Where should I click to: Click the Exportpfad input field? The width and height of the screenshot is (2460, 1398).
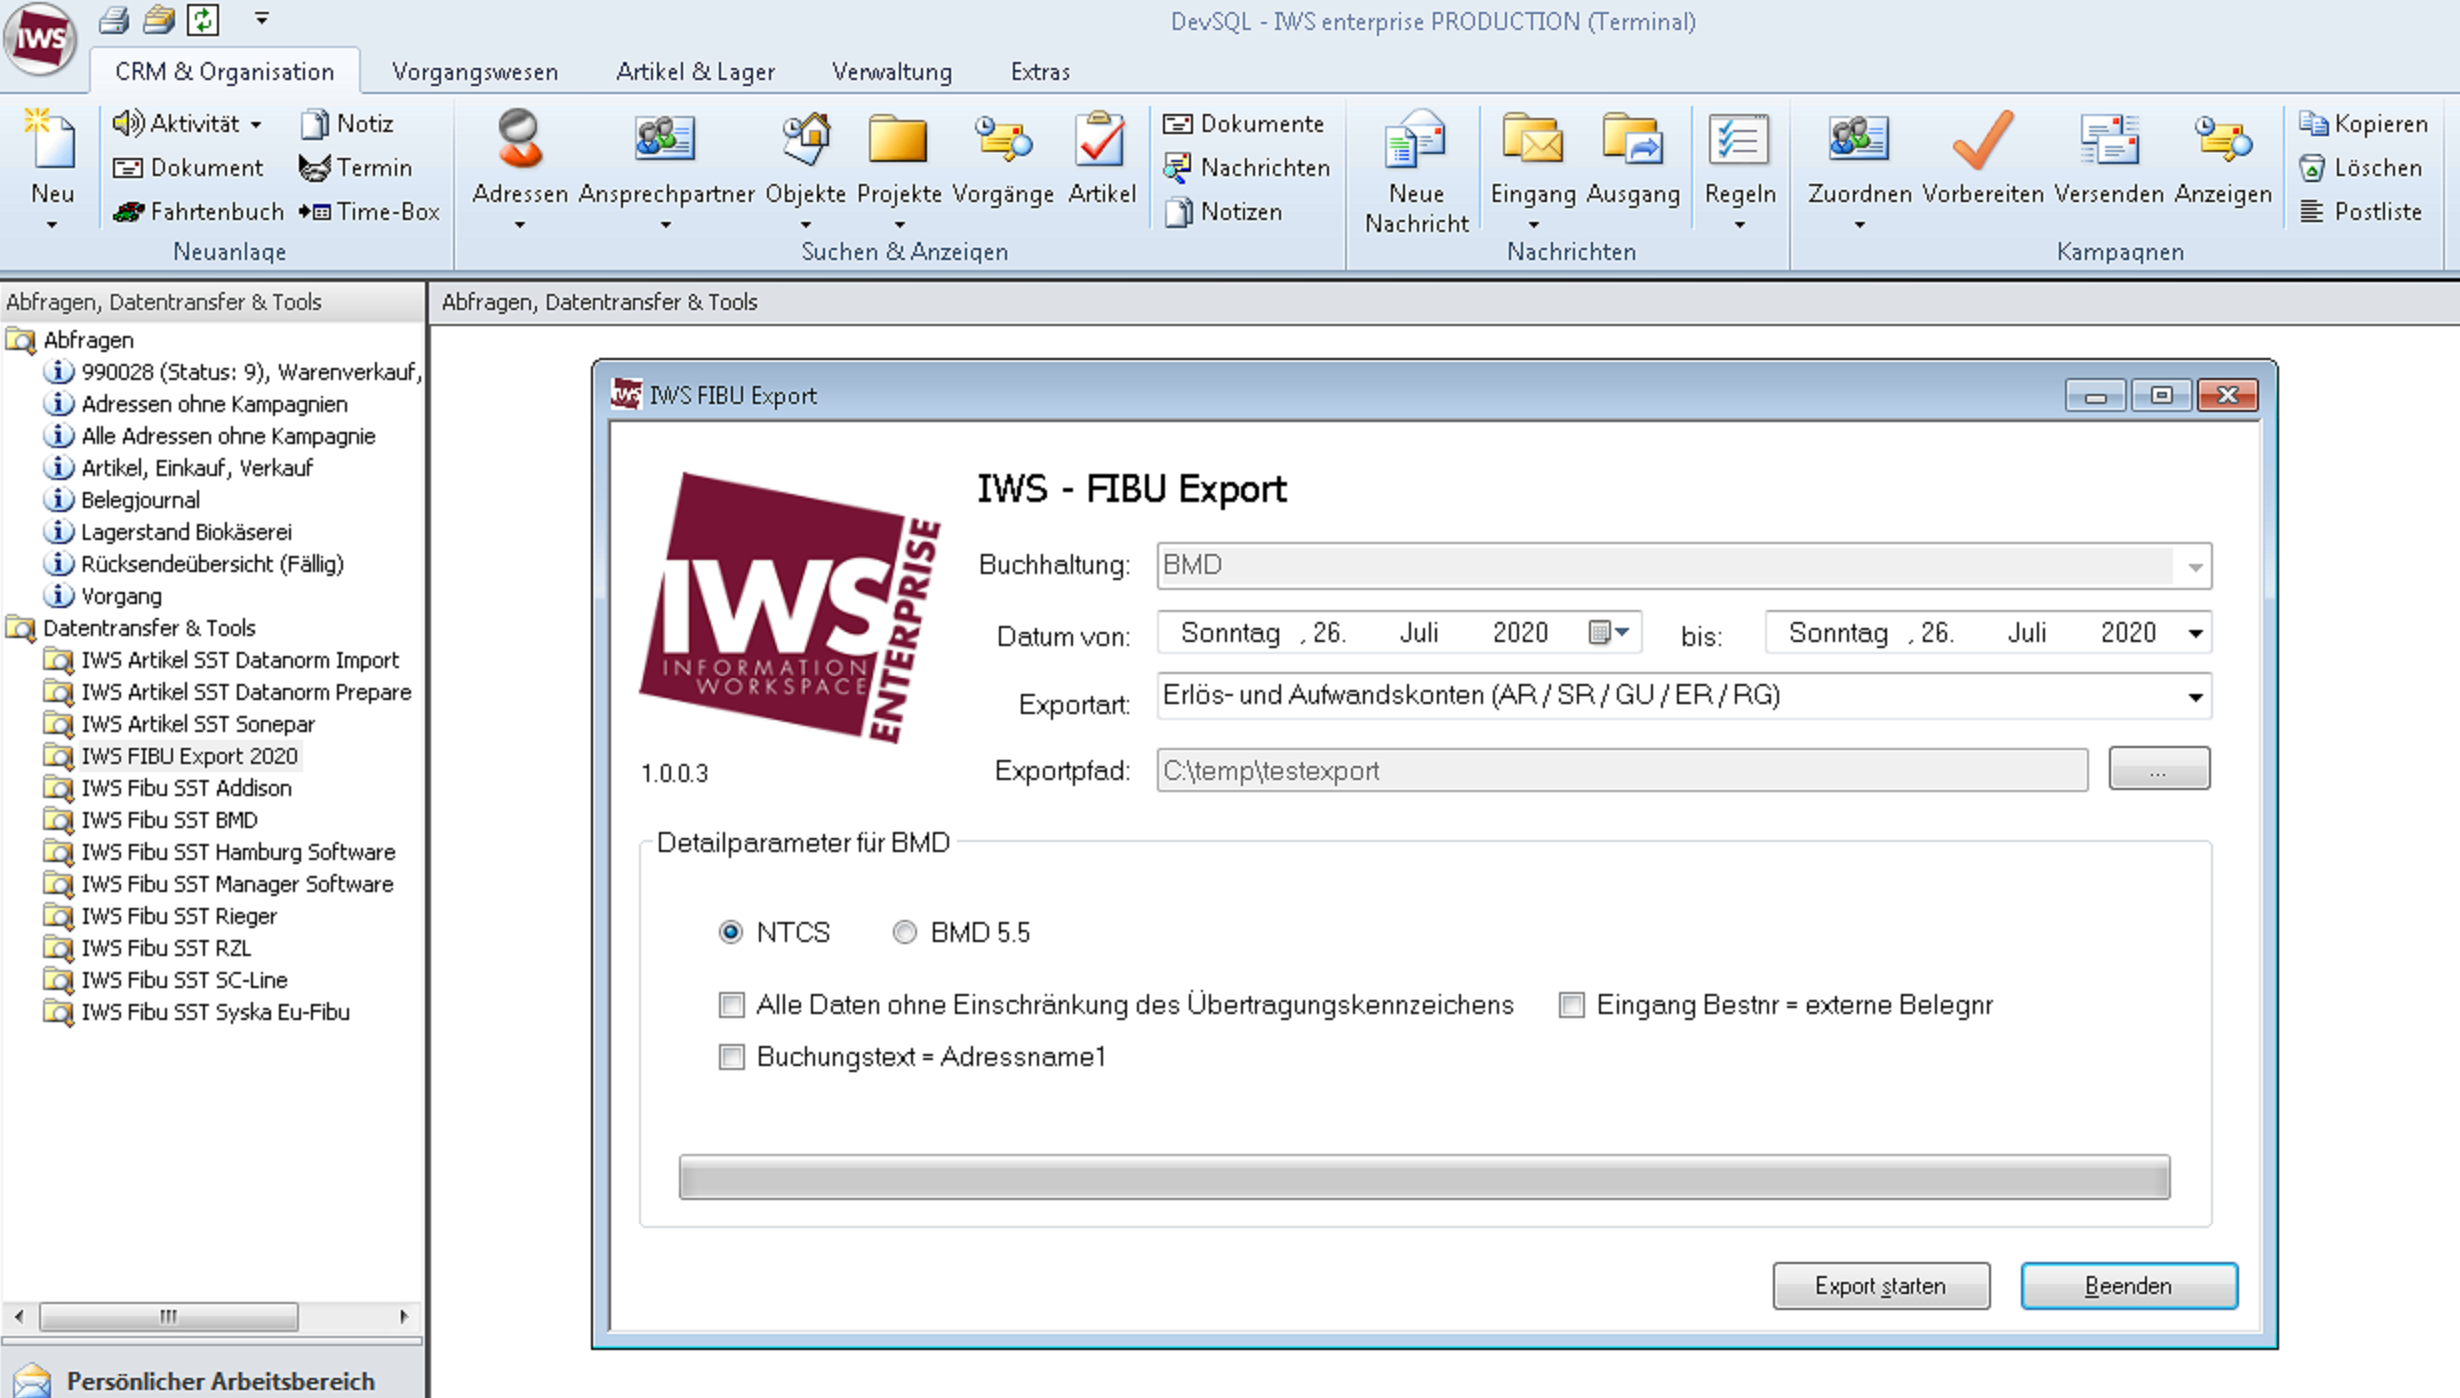(x=1622, y=770)
